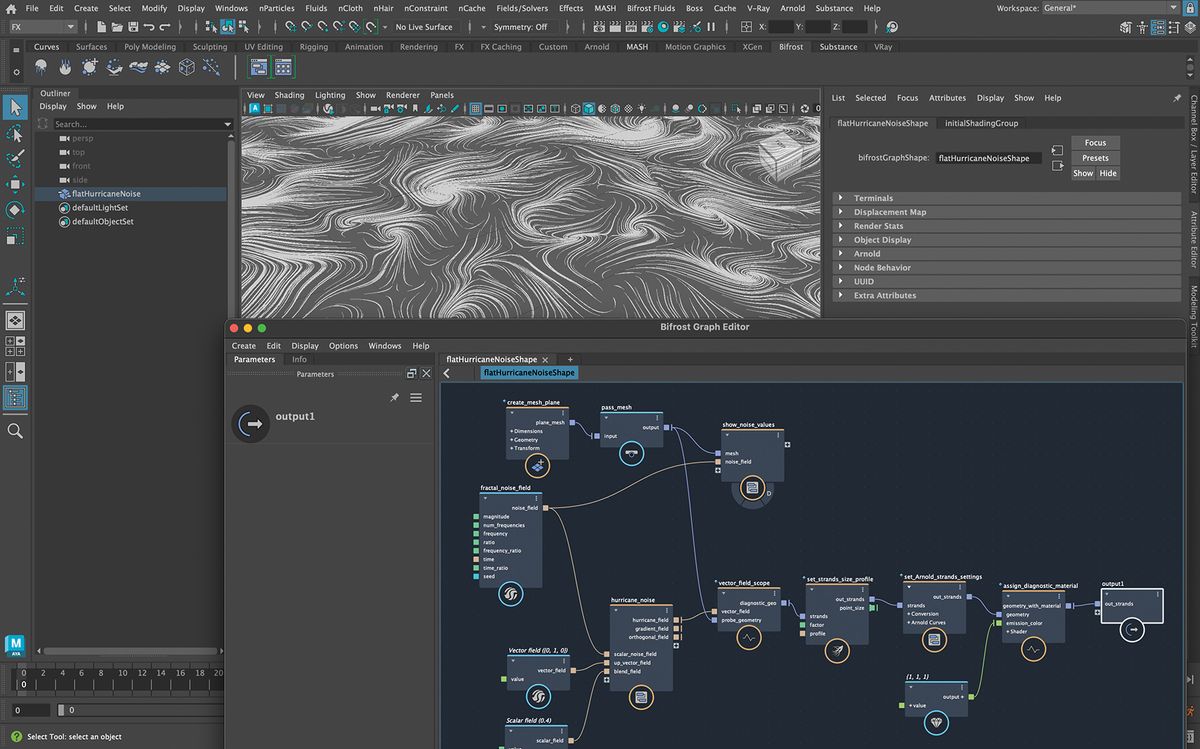Select the Lasso tool below the arrow tool
Viewport: 1200px width, 749px height.
point(14,134)
